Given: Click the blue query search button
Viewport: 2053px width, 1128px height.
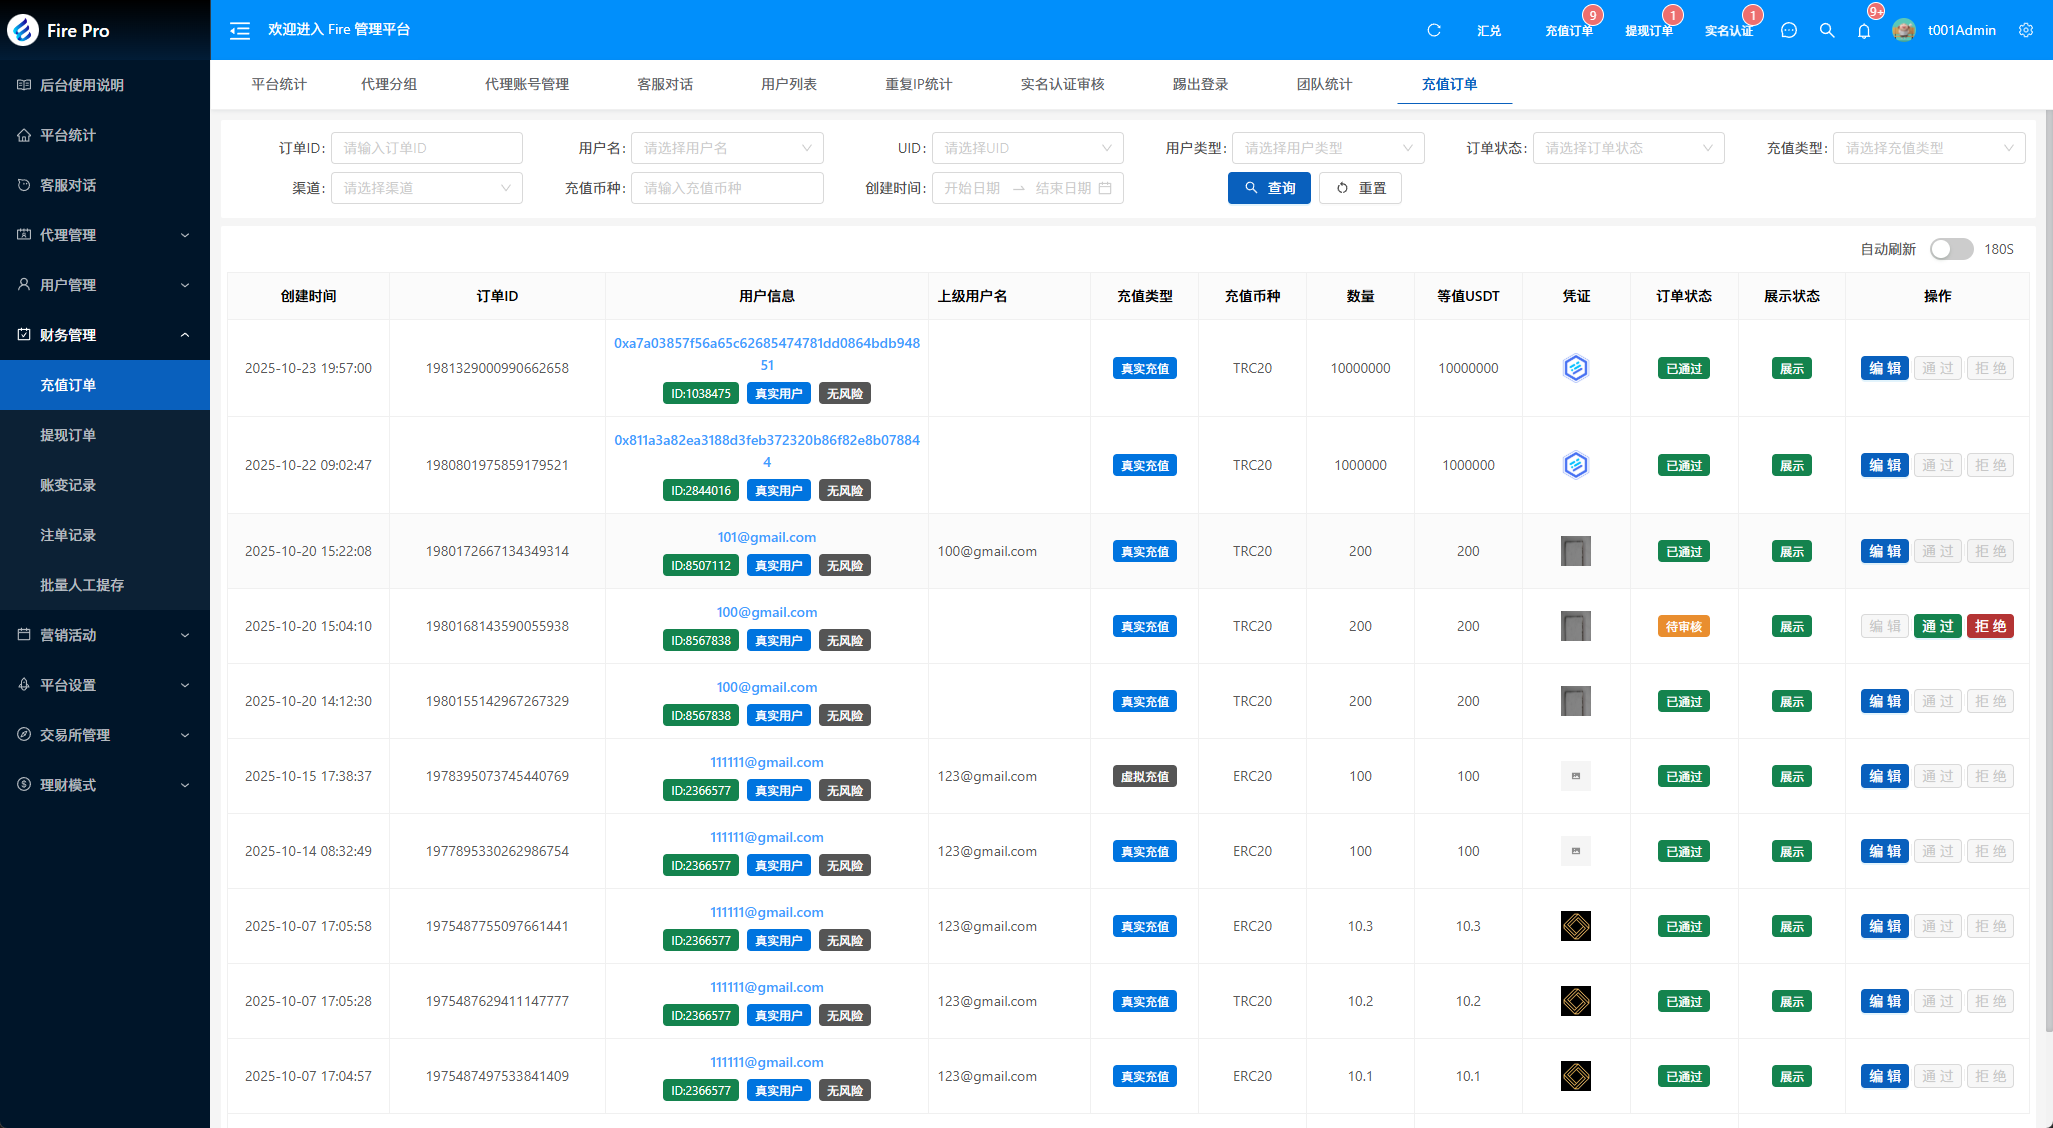Looking at the screenshot, I should [x=1269, y=188].
